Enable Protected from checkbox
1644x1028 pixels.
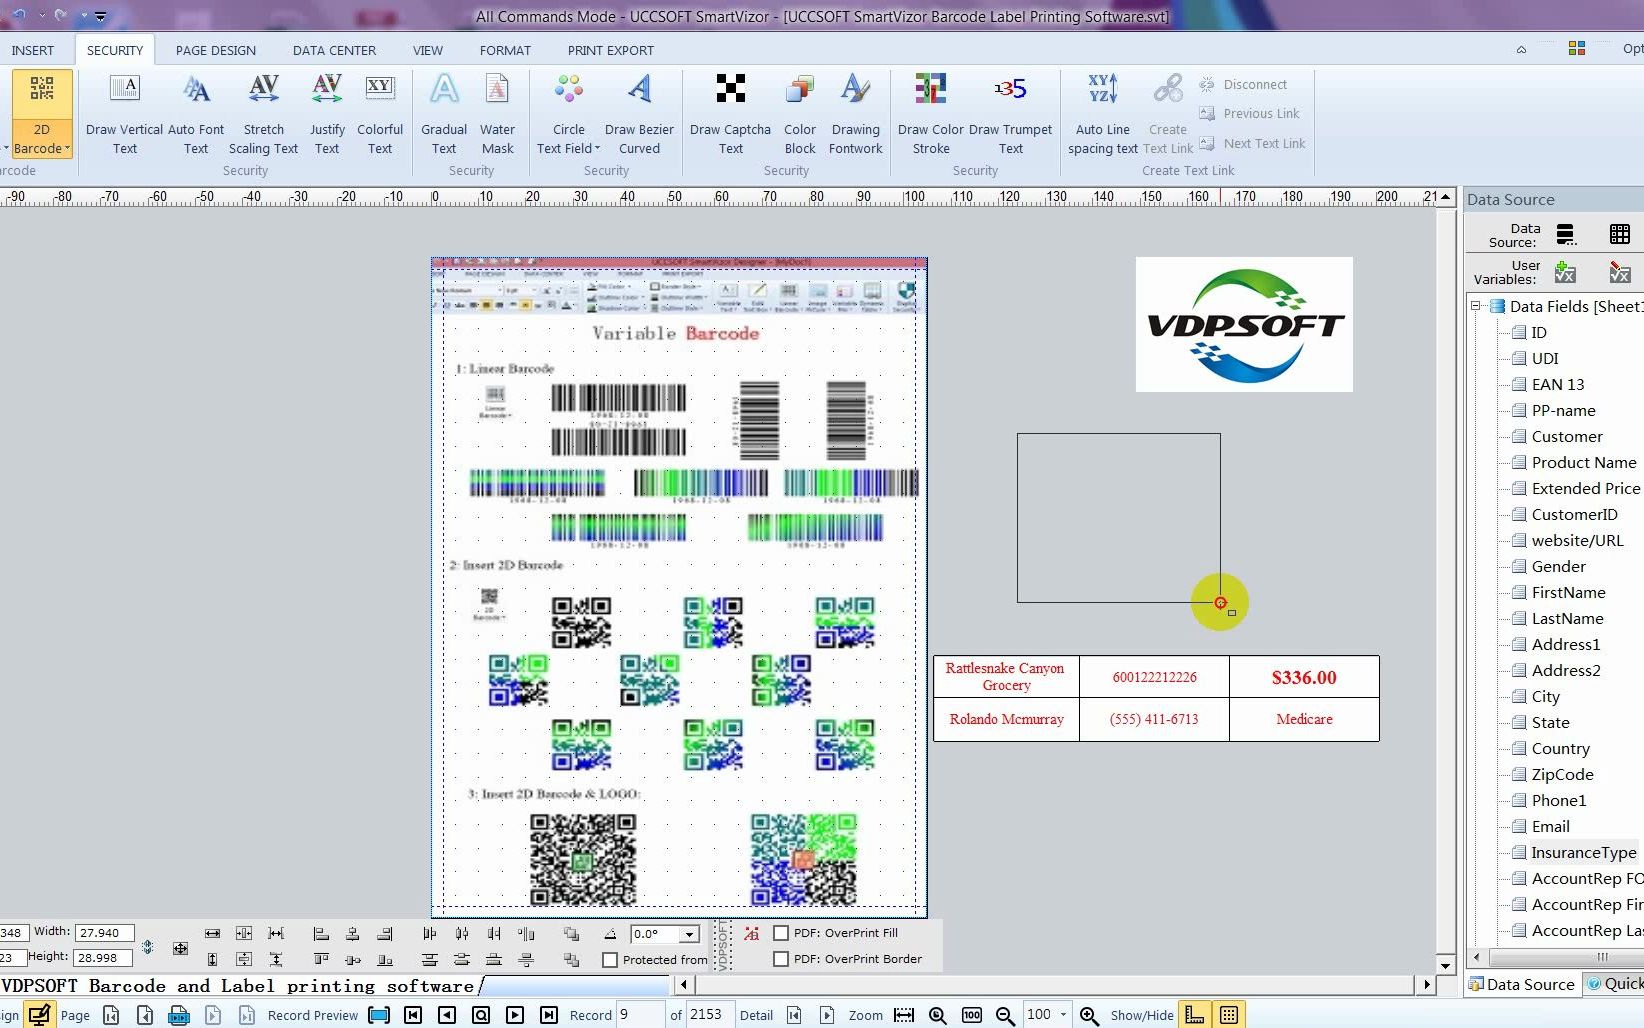tap(610, 960)
